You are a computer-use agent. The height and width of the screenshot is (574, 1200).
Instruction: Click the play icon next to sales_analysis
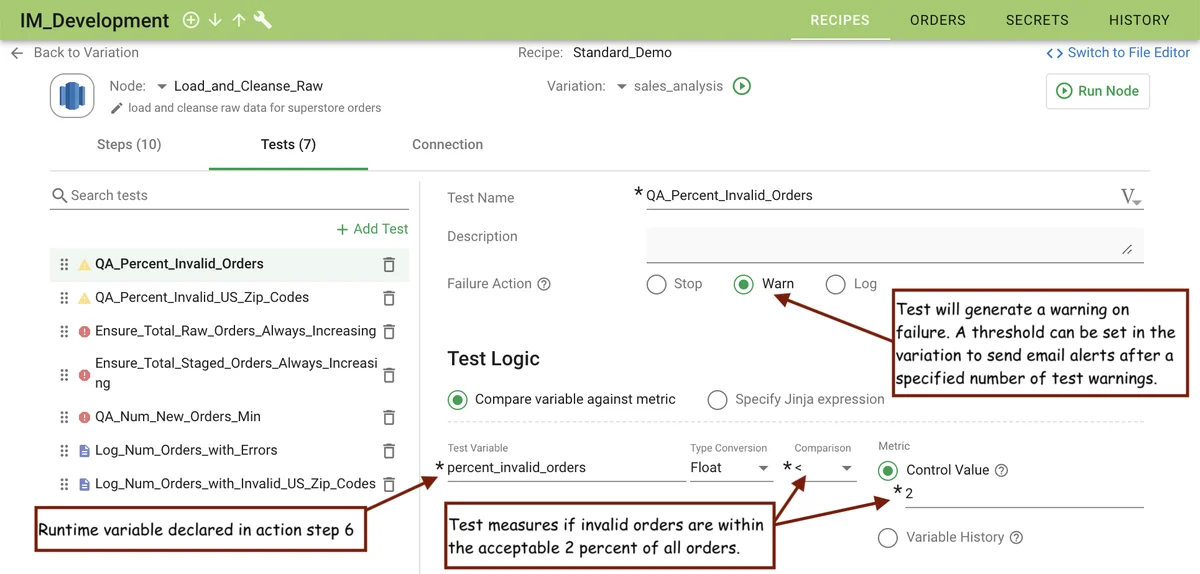pyautogui.click(x=742, y=86)
